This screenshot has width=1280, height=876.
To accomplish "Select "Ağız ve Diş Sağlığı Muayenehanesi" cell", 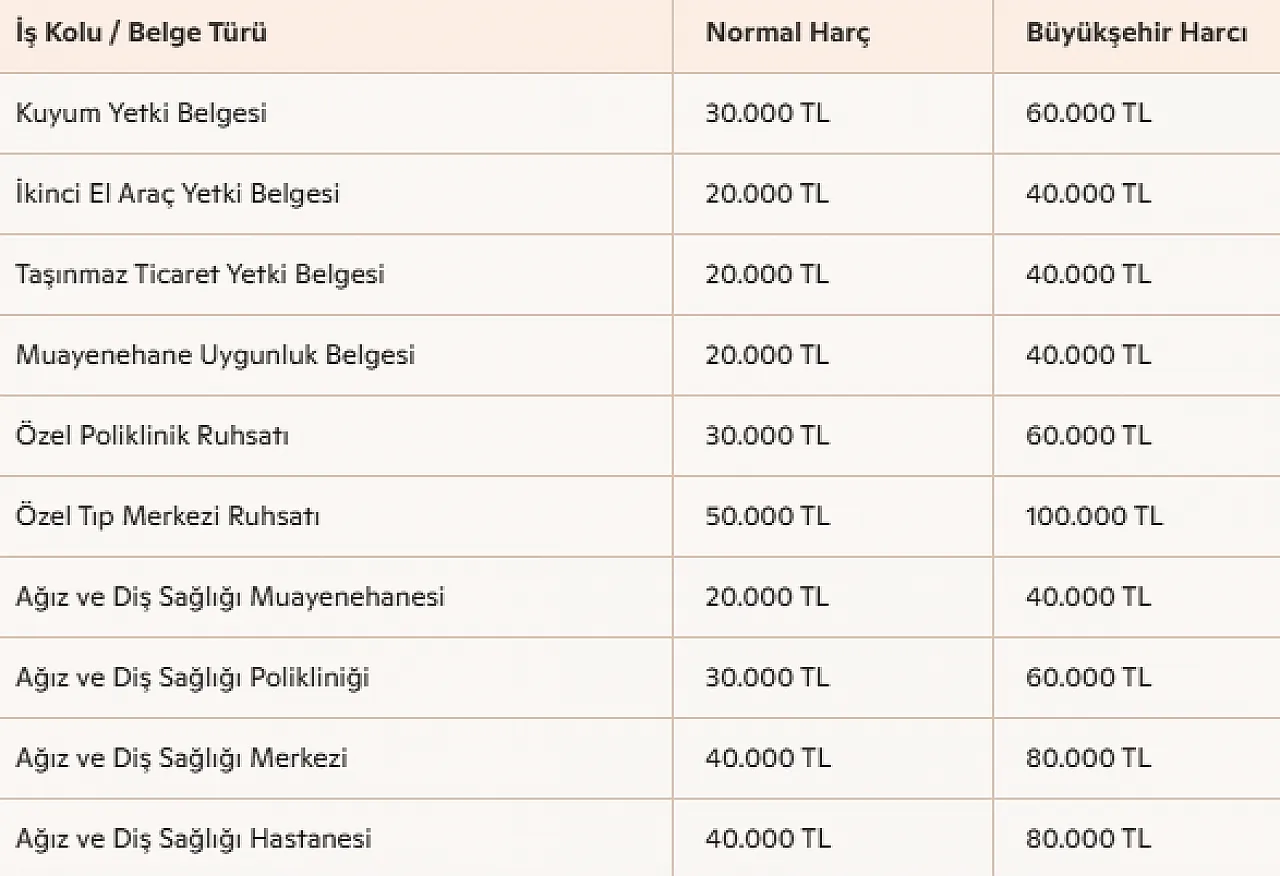I will (x=230, y=597).
